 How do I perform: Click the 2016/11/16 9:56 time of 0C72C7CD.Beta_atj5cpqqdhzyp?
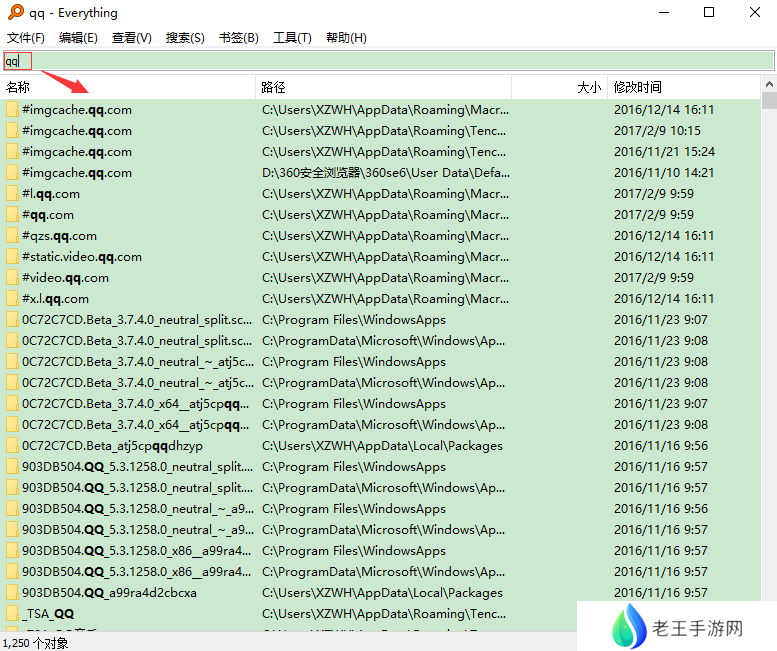(661, 446)
